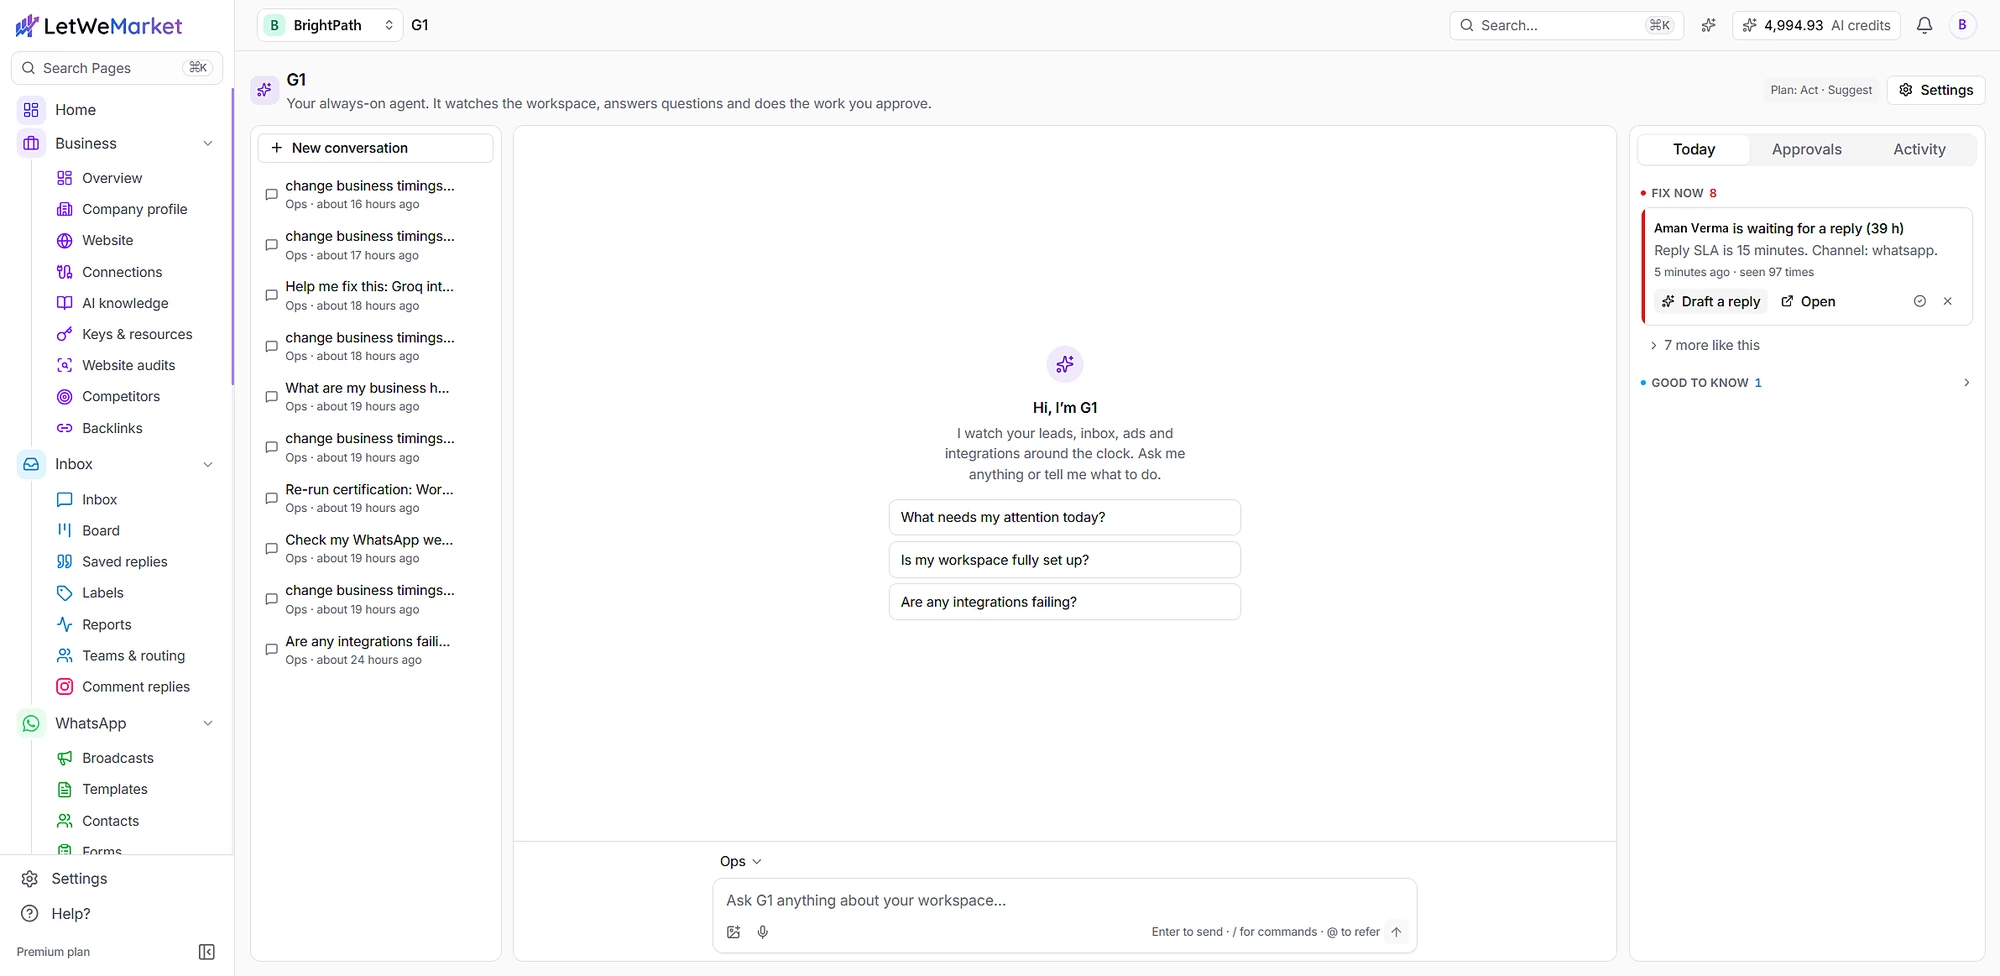Open Connections page

point(122,272)
